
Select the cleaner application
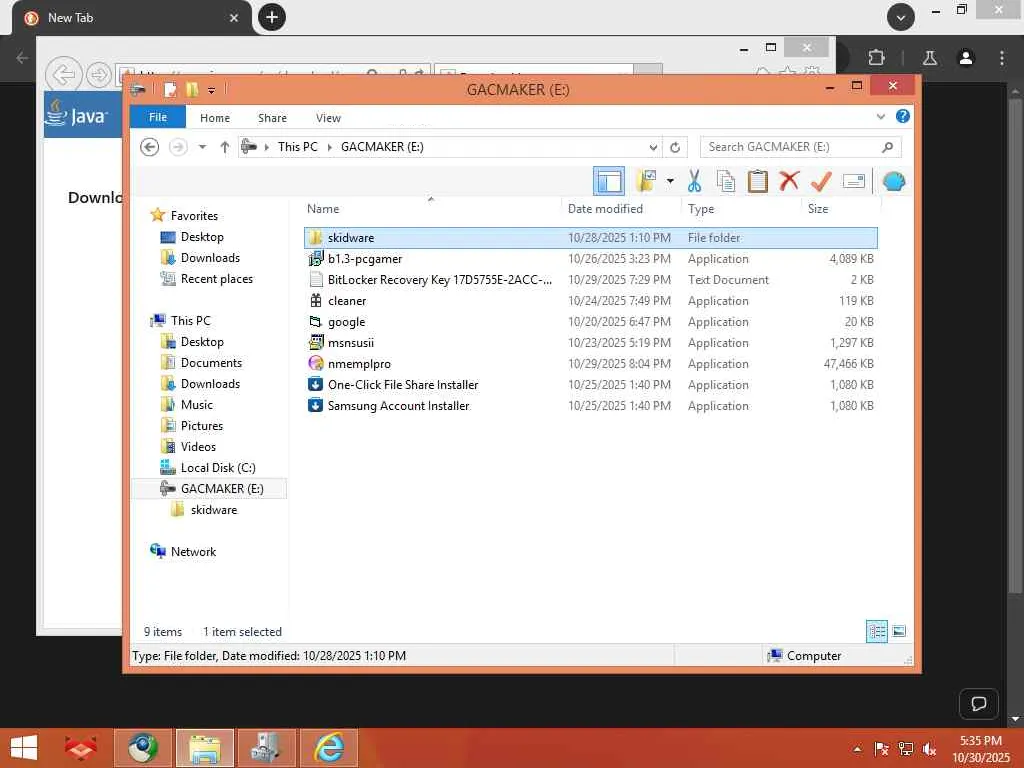590,300
